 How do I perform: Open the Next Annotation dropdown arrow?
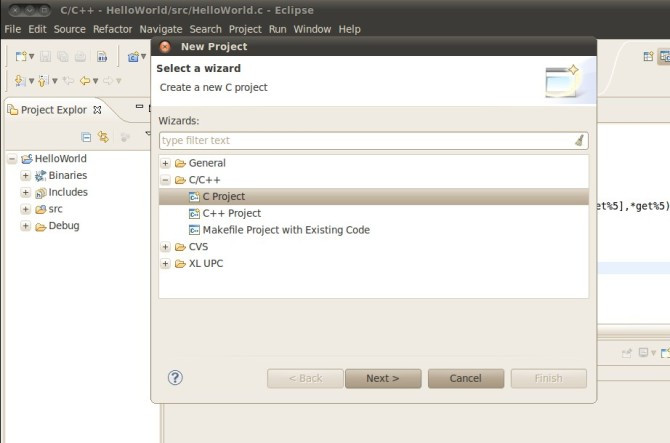pos(31,81)
